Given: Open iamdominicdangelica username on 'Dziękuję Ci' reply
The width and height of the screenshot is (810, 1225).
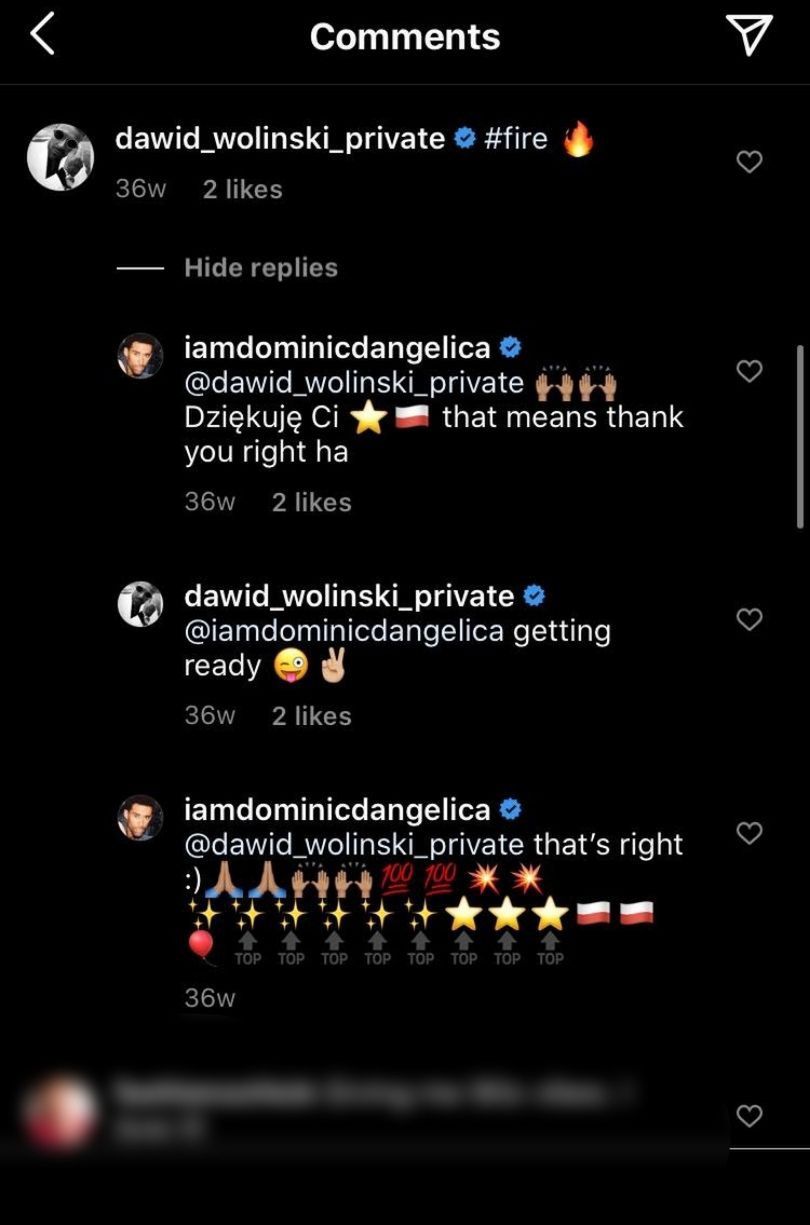Looking at the screenshot, I should point(337,348).
